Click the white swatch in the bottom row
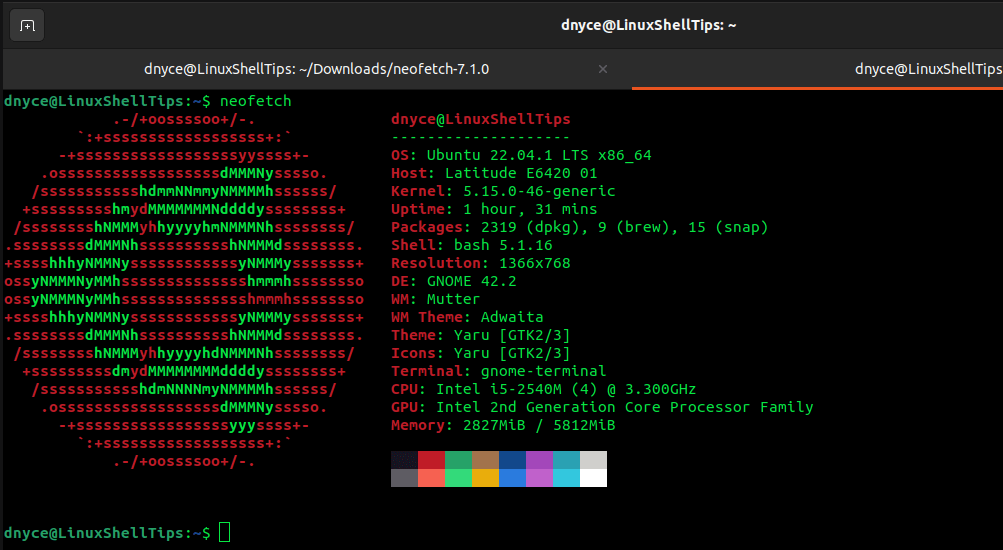1003x550 pixels. (593, 478)
